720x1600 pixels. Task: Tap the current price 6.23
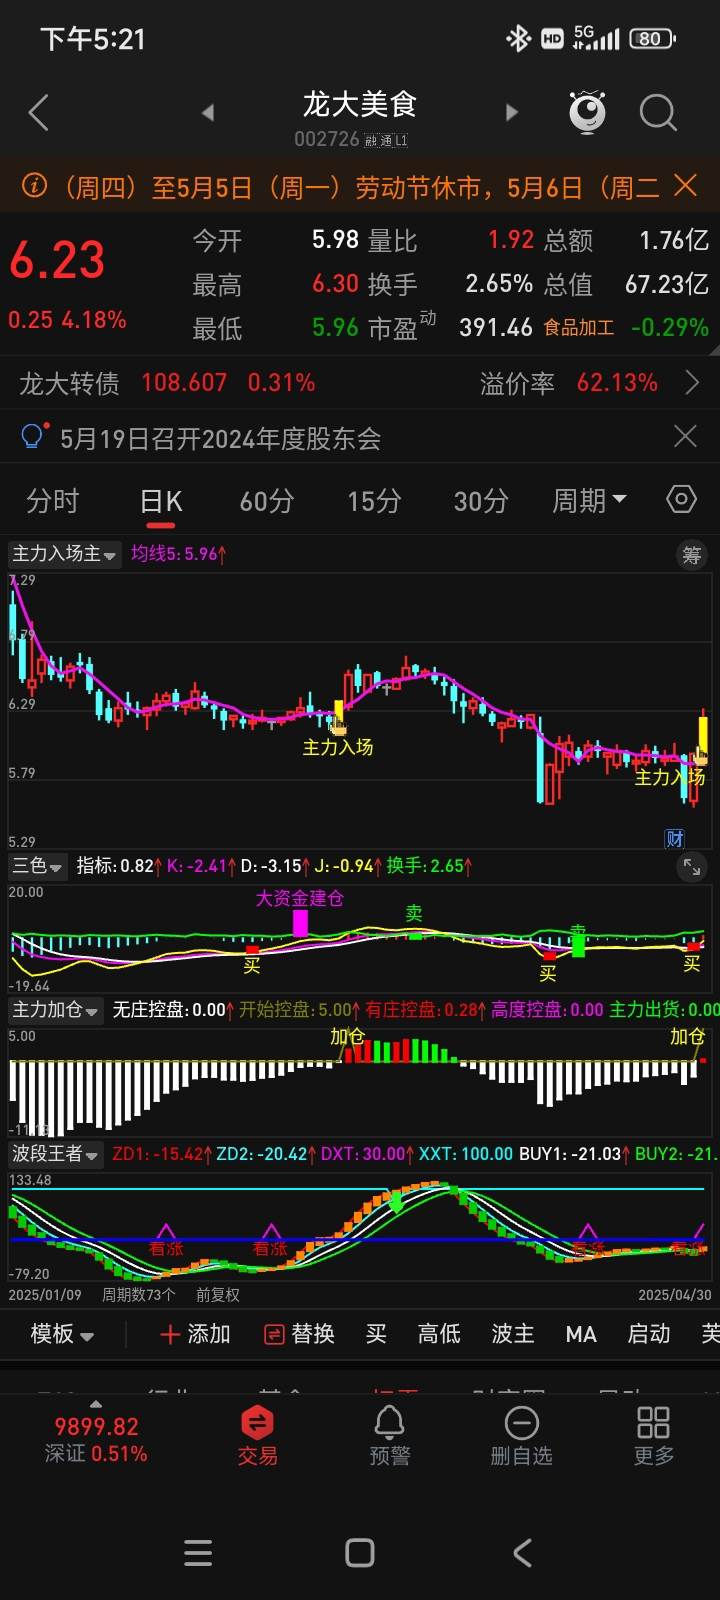point(57,260)
